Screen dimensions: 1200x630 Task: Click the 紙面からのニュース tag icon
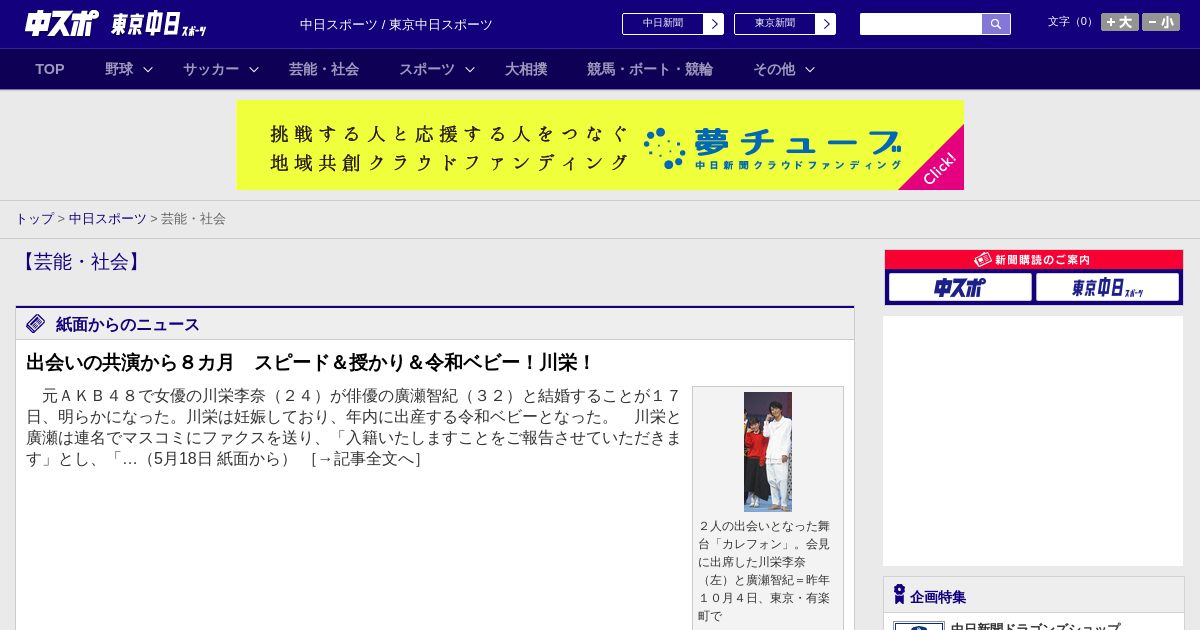tap(36, 323)
